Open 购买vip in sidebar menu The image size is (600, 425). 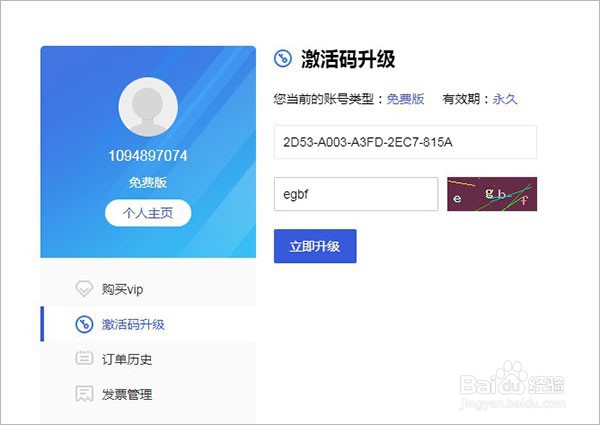tap(148, 289)
